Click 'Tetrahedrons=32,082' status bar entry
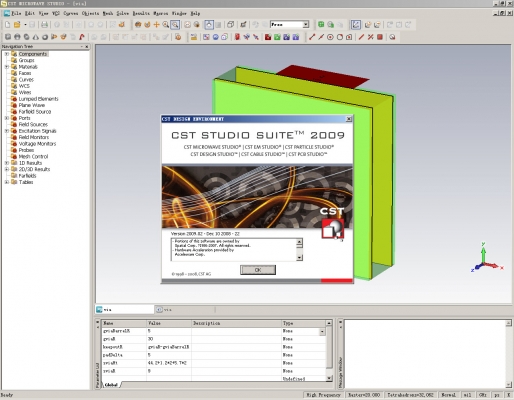Image resolution: width=514 pixels, height=400 pixels. (410, 395)
